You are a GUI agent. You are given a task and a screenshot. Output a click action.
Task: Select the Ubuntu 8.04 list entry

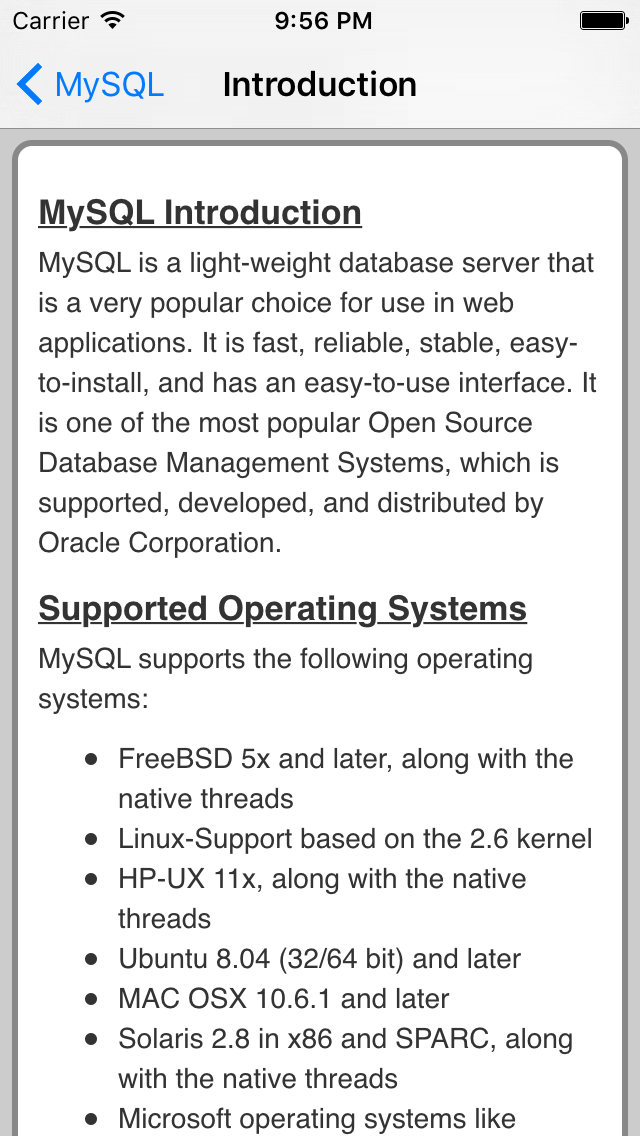(320, 958)
